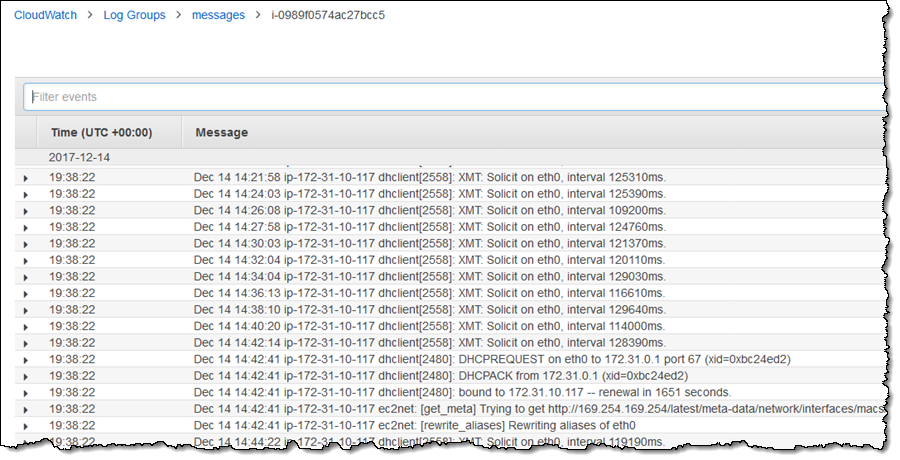This screenshot has width=900, height=460.
Task: Click the Message column header
Action: pyautogui.click(x=221, y=132)
